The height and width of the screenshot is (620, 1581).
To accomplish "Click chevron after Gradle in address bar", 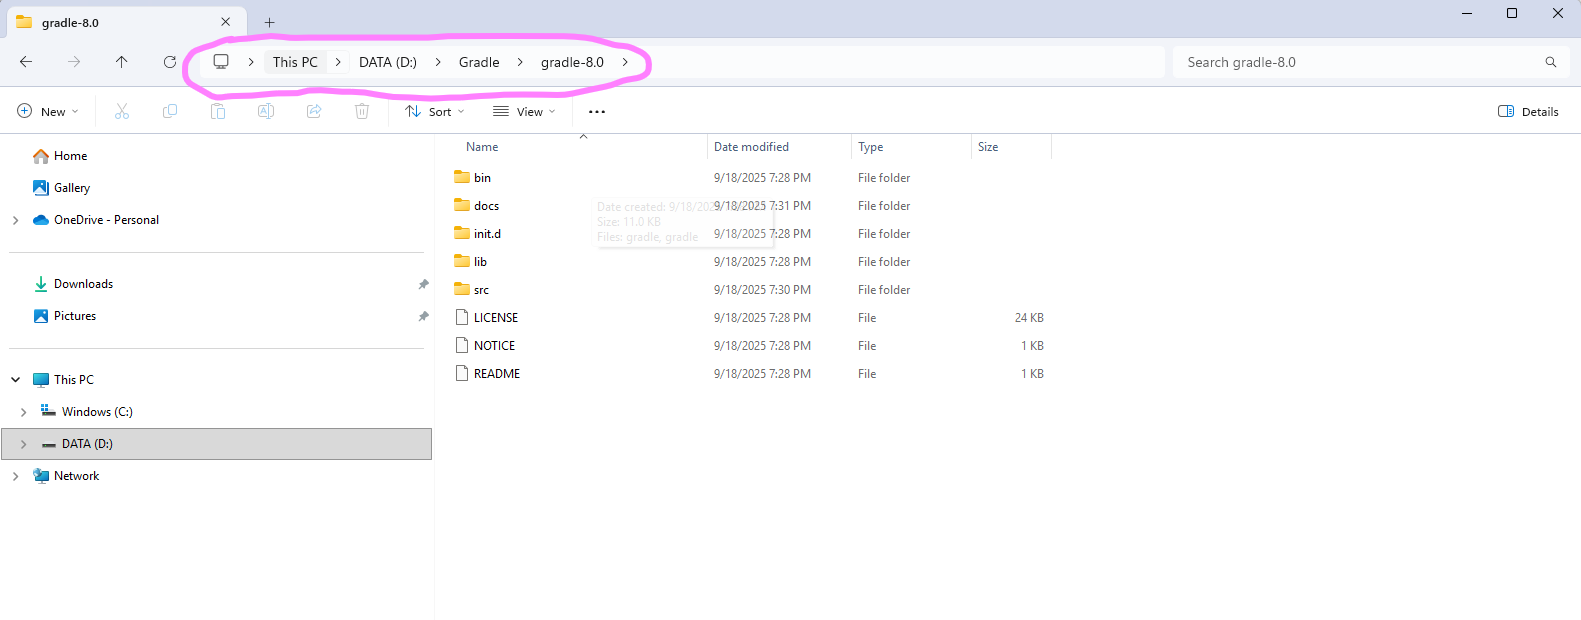I will pyautogui.click(x=520, y=62).
